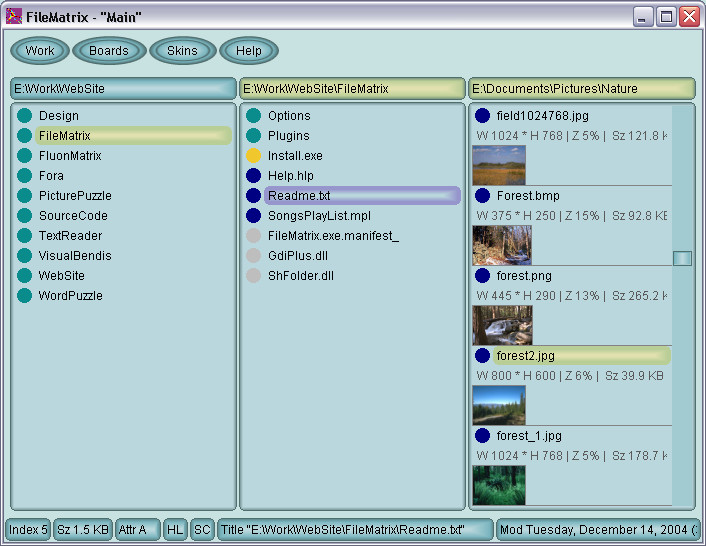Click the teal icon next to Plugins
This screenshot has width=706, height=546.
pos(253,136)
